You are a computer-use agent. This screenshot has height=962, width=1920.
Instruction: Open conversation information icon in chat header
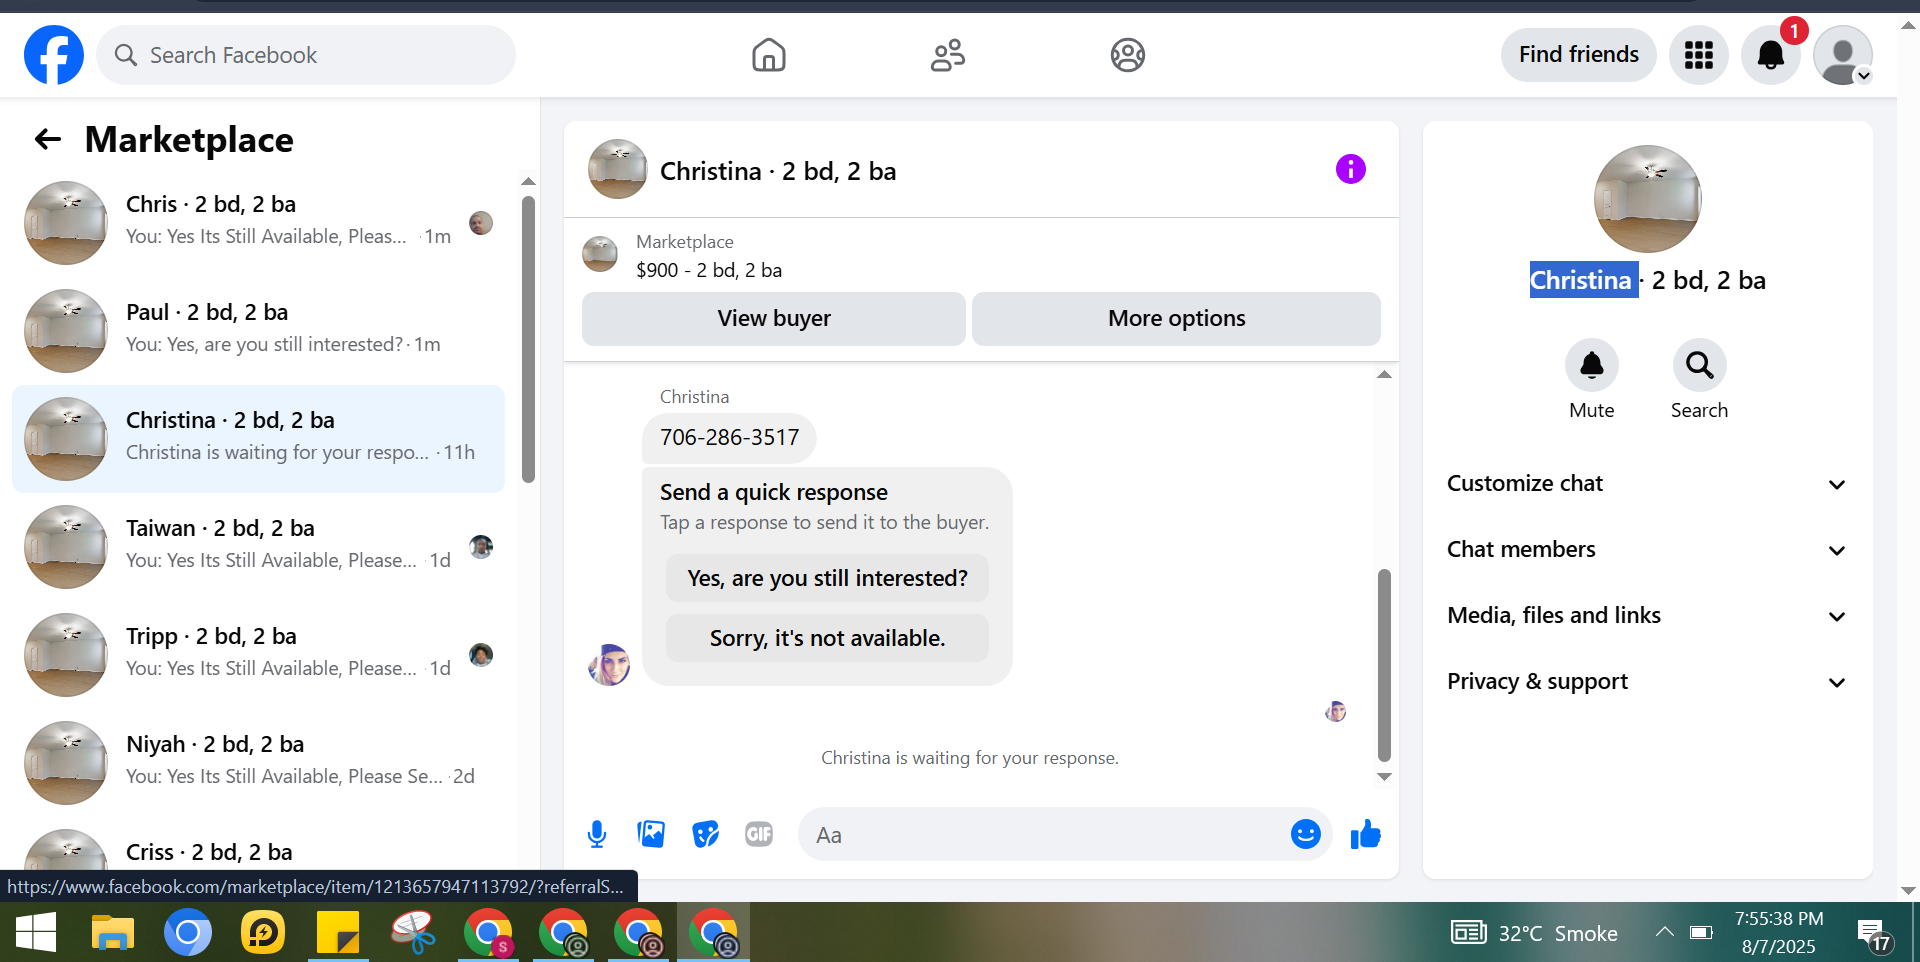coord(1351,169)
